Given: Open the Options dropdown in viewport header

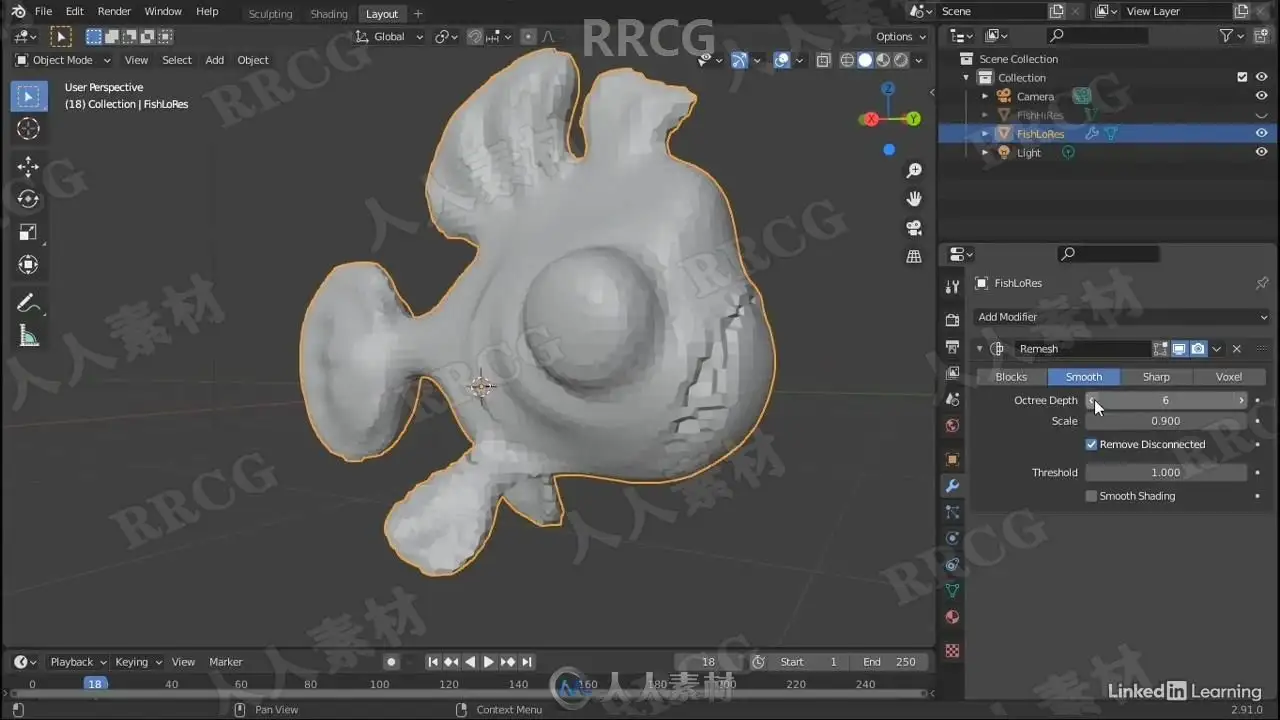Looking at the screenshot, I should pyautogui.click(x=900, y=37).
